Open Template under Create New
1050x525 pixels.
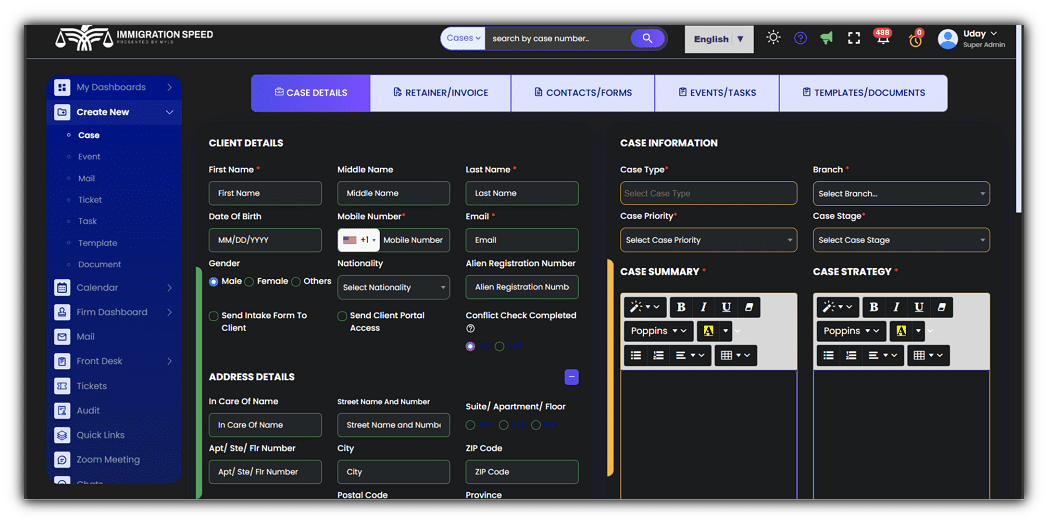[98, 243]
